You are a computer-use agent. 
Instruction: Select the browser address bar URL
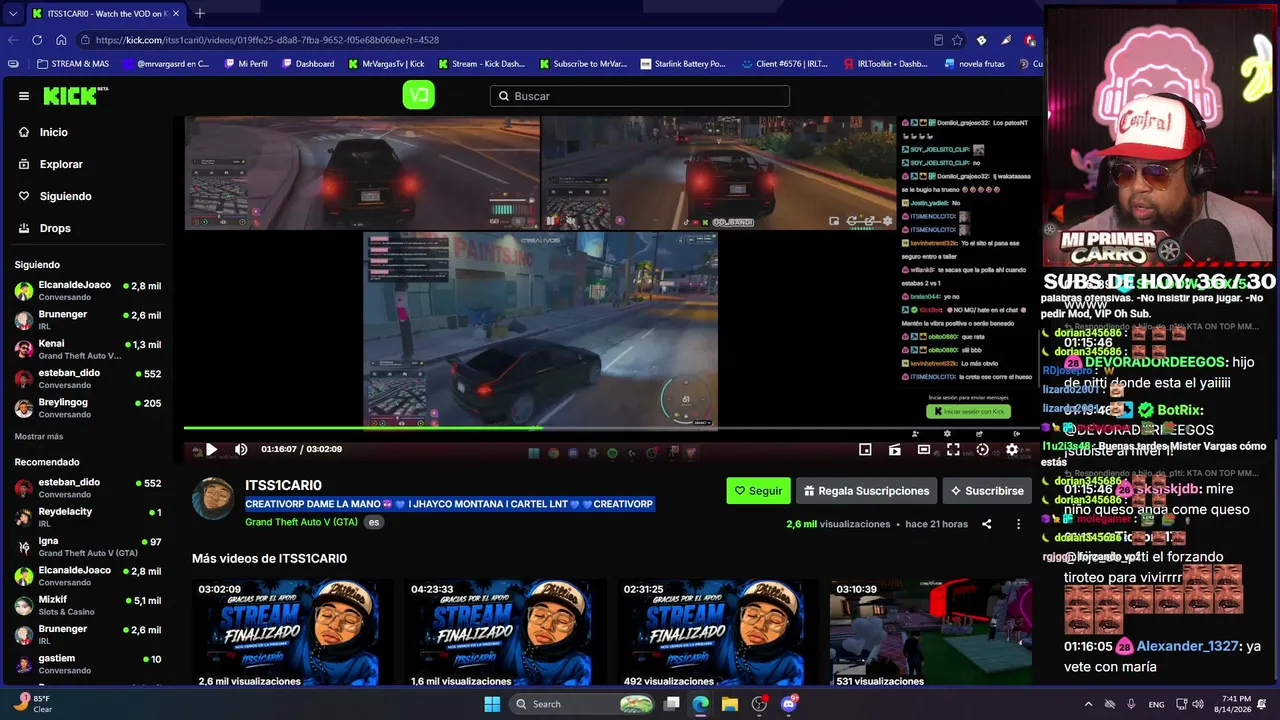pos(268,40)
